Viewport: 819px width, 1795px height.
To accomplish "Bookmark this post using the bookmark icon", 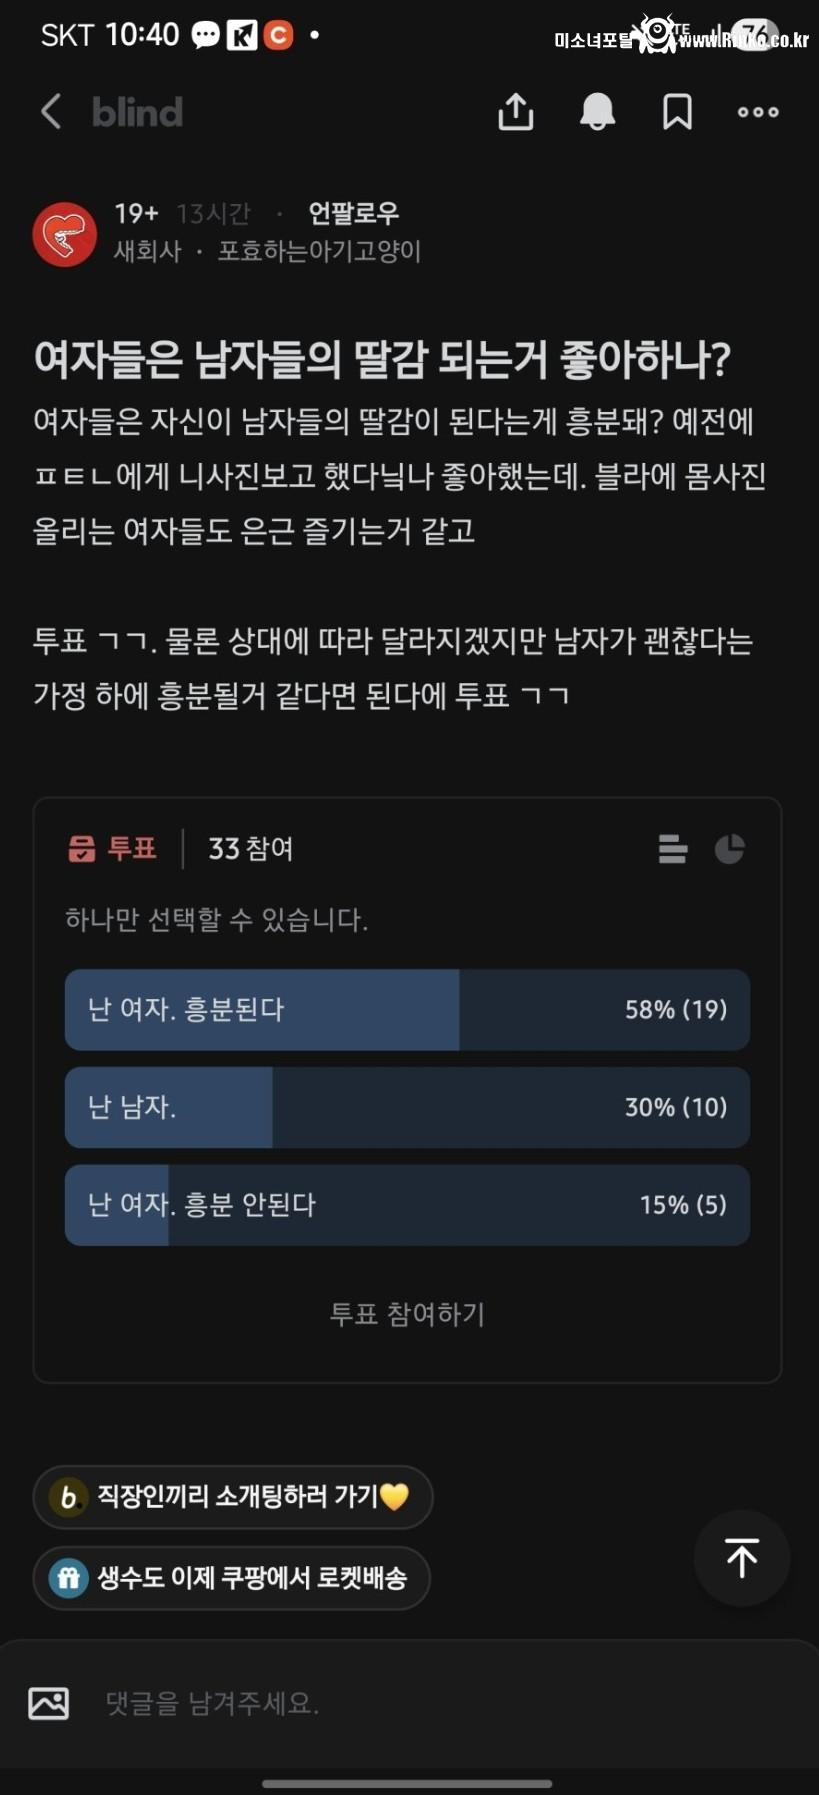I will tap(676, 112).
